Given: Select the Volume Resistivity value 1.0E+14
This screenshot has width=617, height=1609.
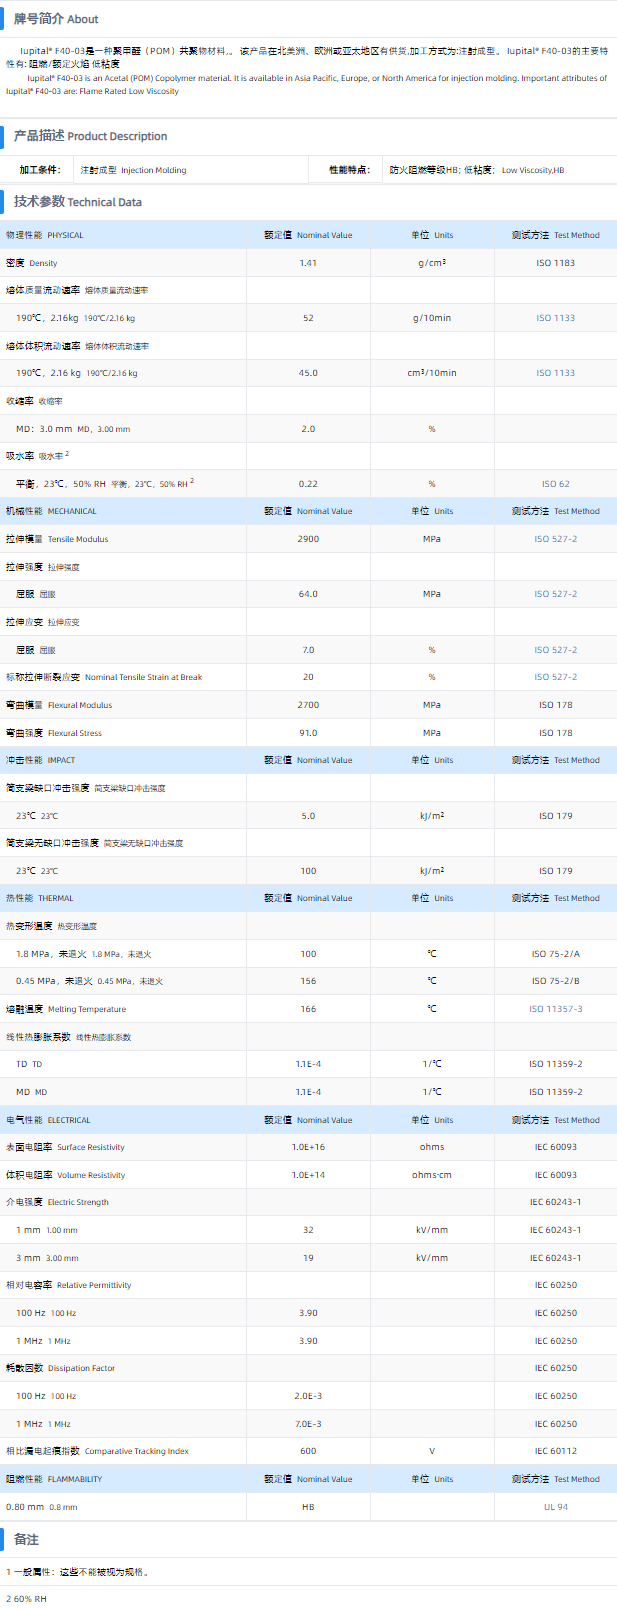Looking at the screenshot, I should (308, 1175).
